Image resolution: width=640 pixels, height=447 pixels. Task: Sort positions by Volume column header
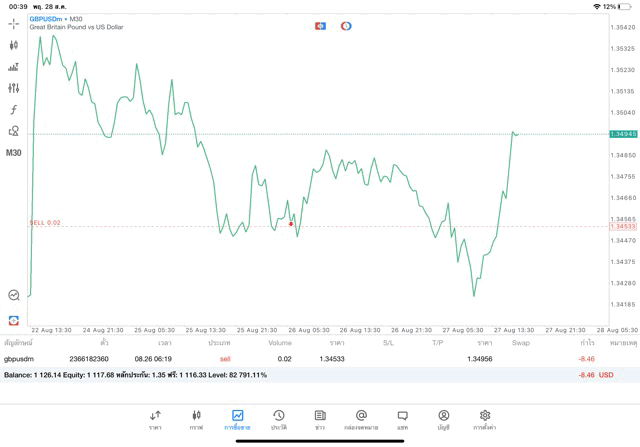point(280,343)
